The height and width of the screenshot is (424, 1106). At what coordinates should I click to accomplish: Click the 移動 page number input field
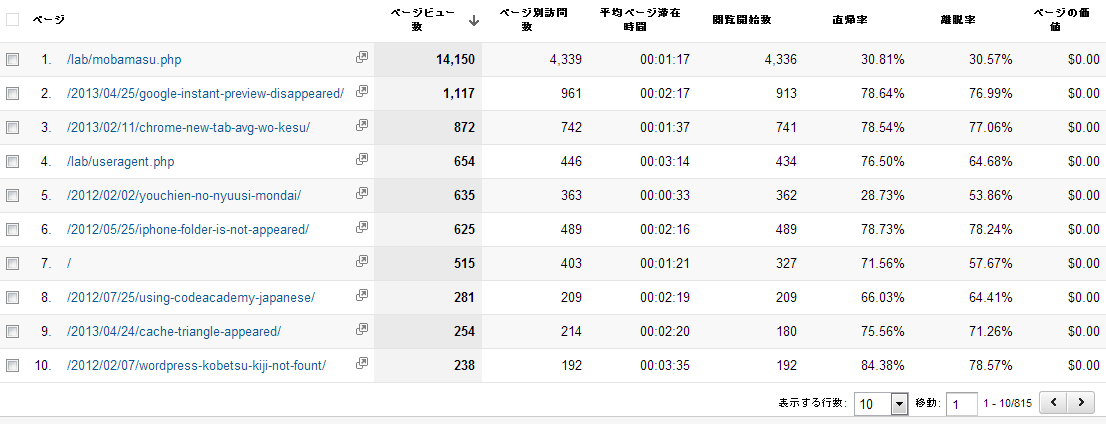[961, 403]
